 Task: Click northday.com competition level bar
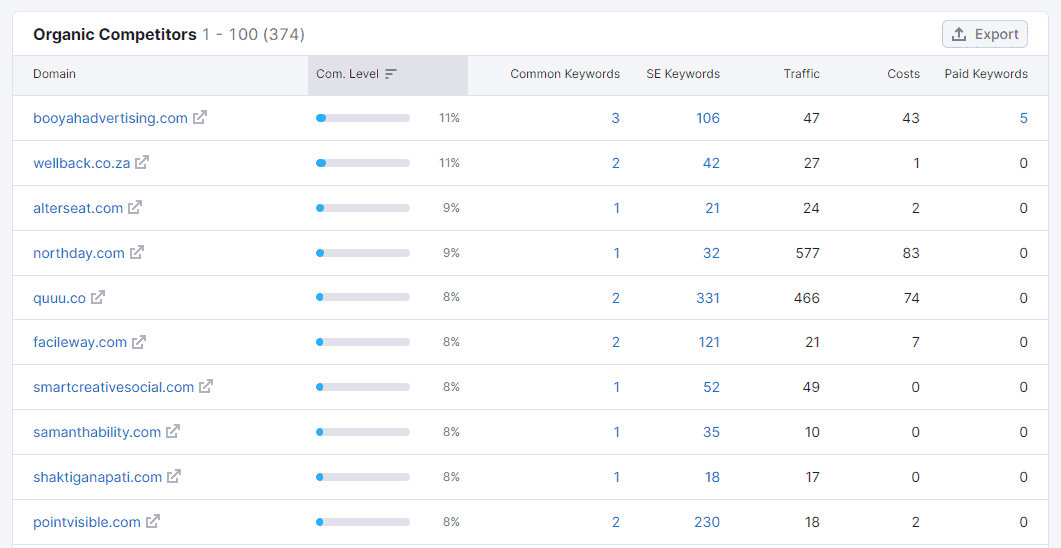(x=363, y=253)
